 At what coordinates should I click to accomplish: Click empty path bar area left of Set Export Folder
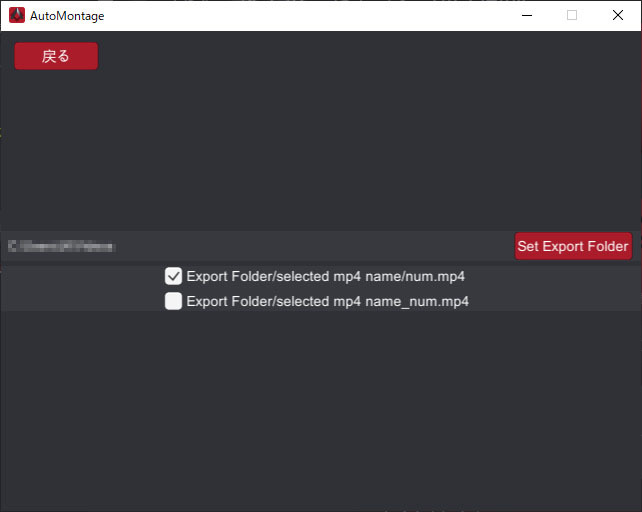point(320,246)
